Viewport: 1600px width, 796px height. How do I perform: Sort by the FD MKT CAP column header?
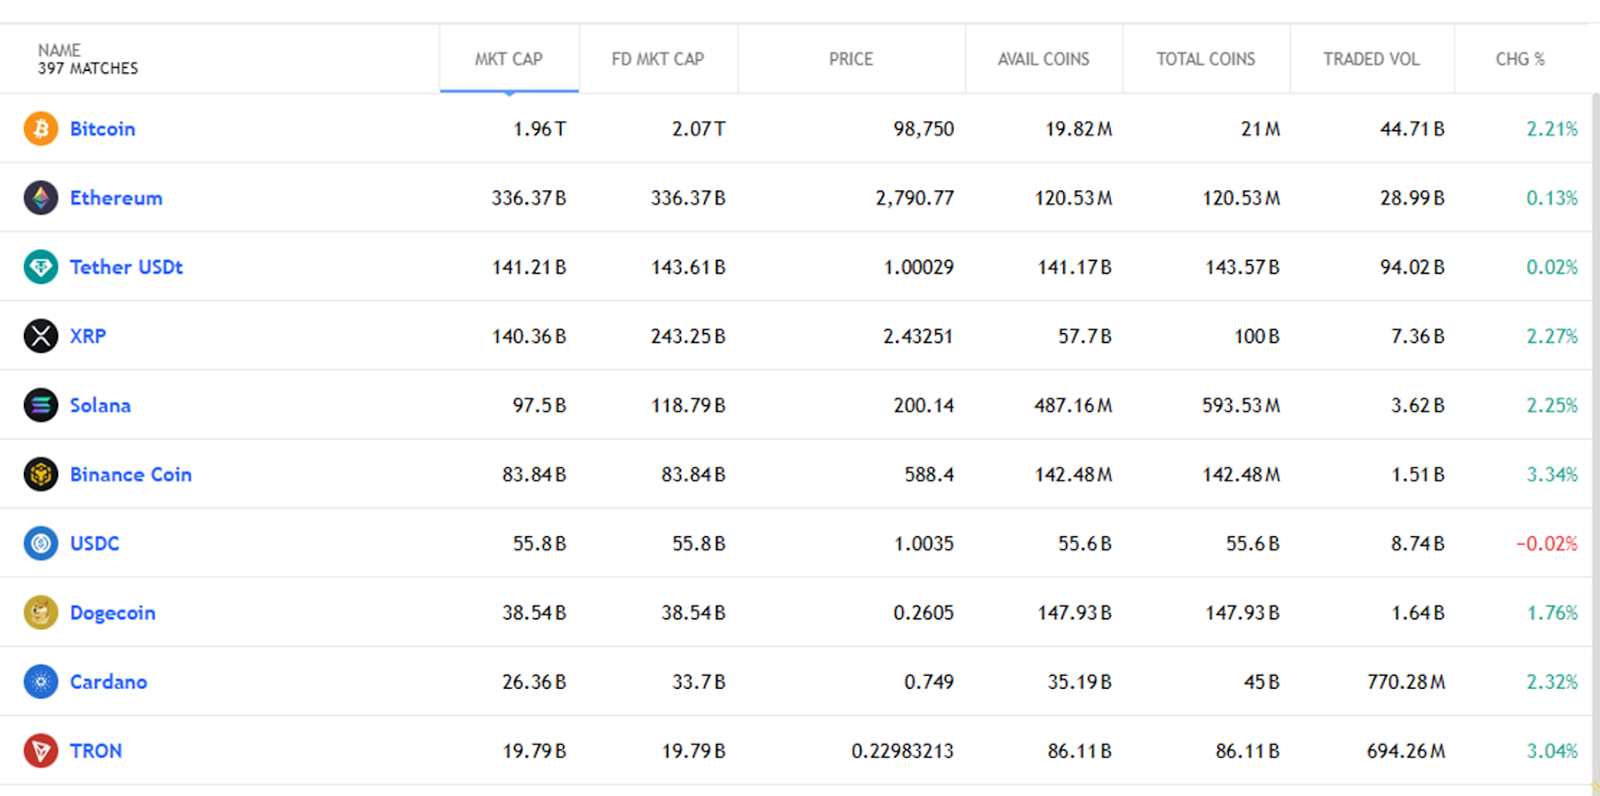tap(658, 59)
